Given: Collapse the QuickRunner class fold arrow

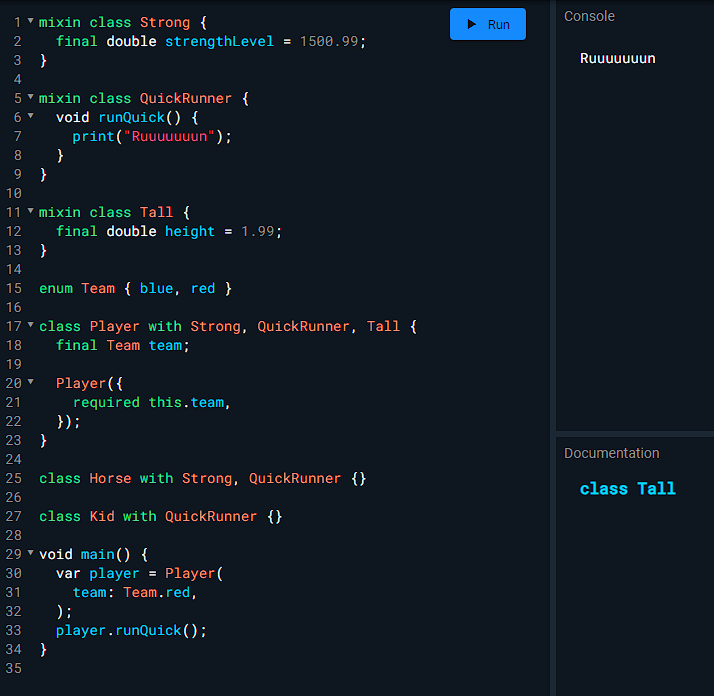Looking at the screenshot, I should [x=31, y=97].
